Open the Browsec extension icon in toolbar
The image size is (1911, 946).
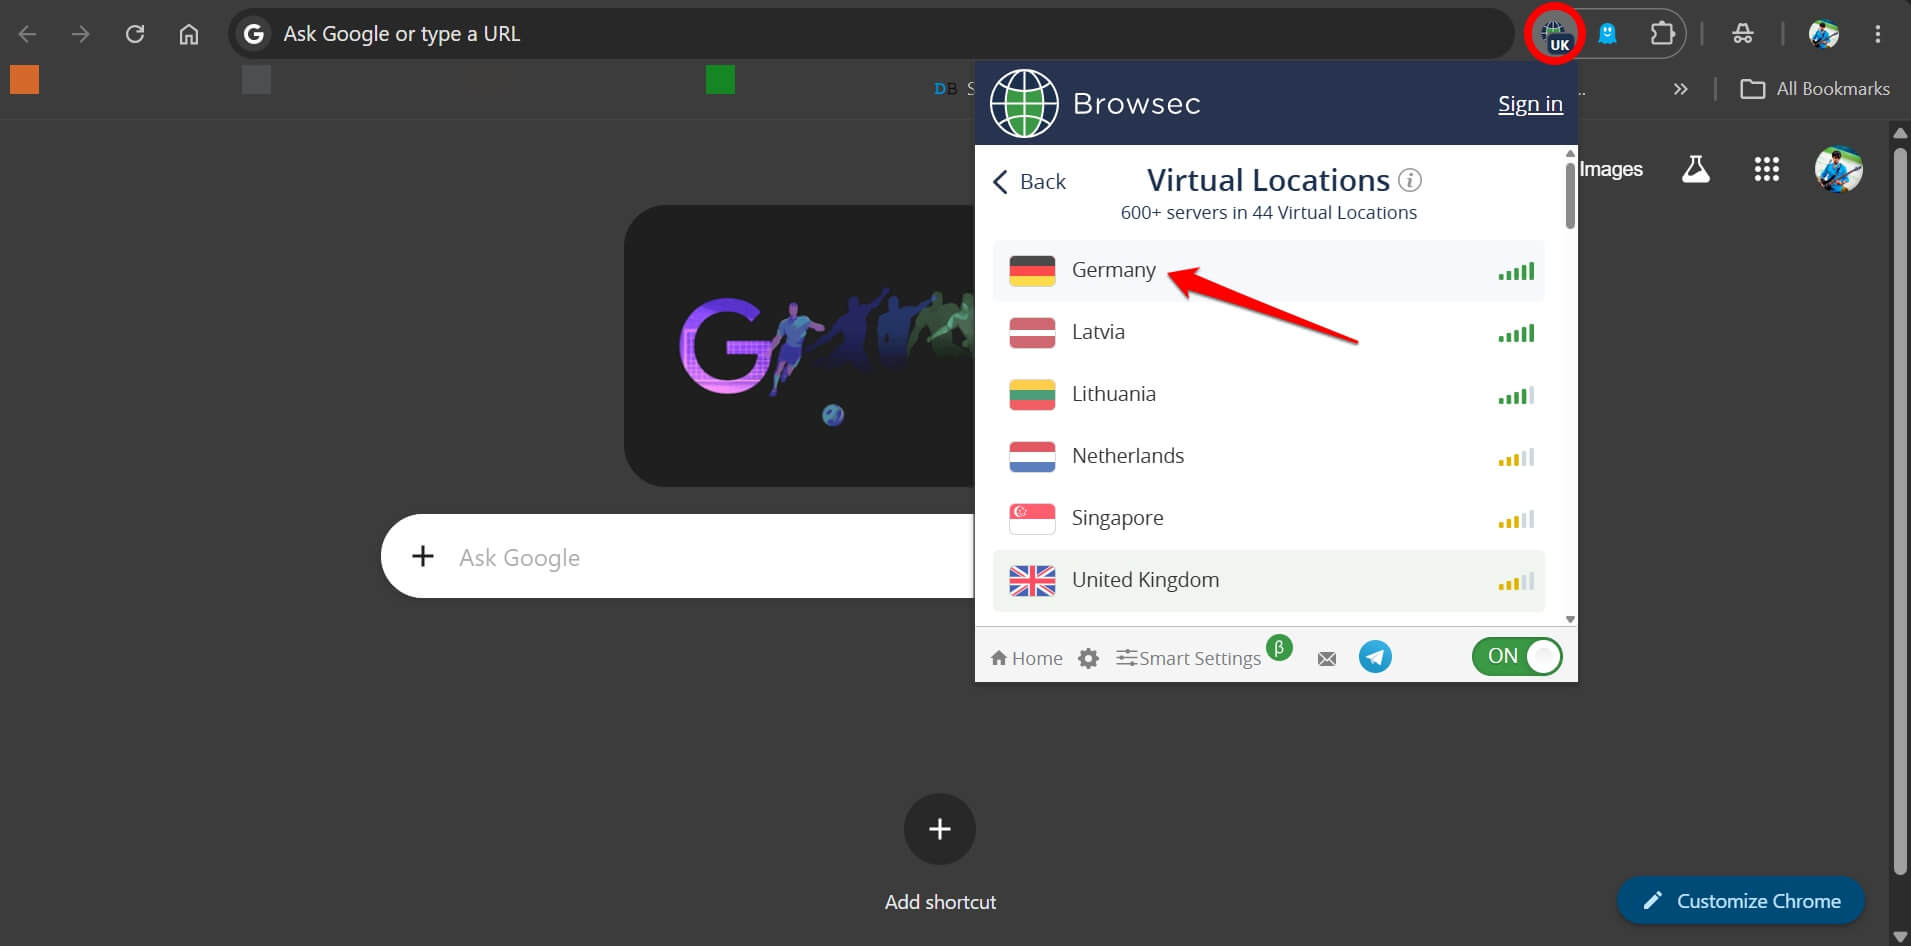click(1556, 35)
